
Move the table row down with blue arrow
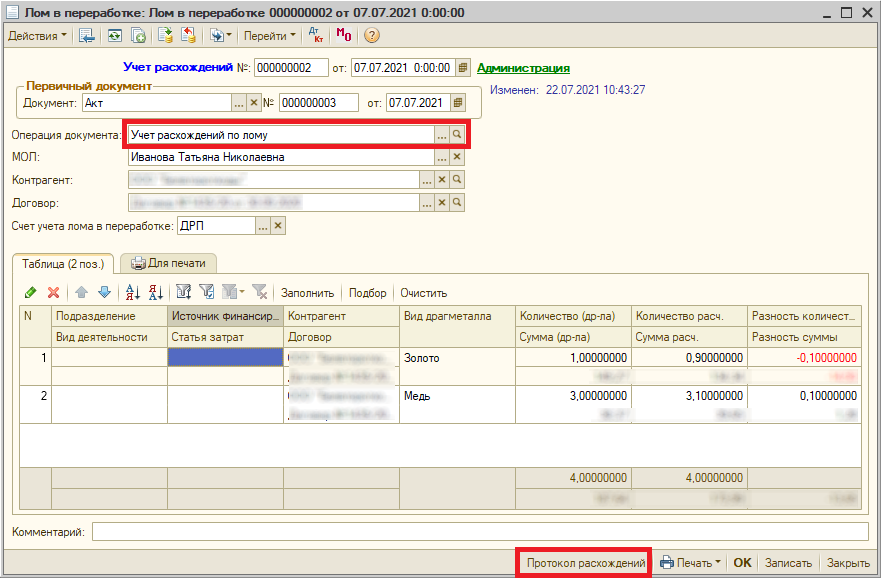click(104, 293)
